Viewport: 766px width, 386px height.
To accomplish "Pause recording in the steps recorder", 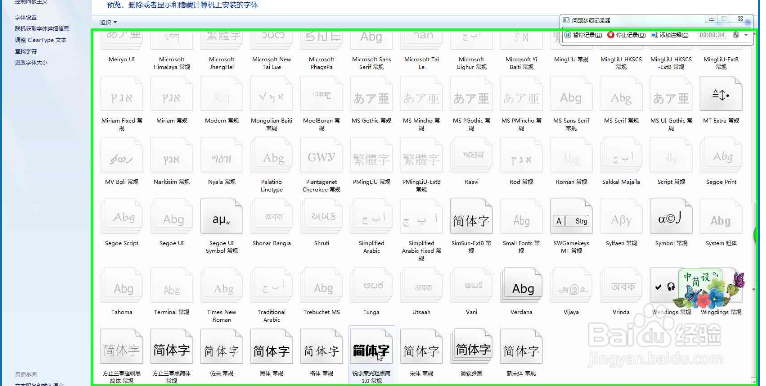I will [583, 35].
